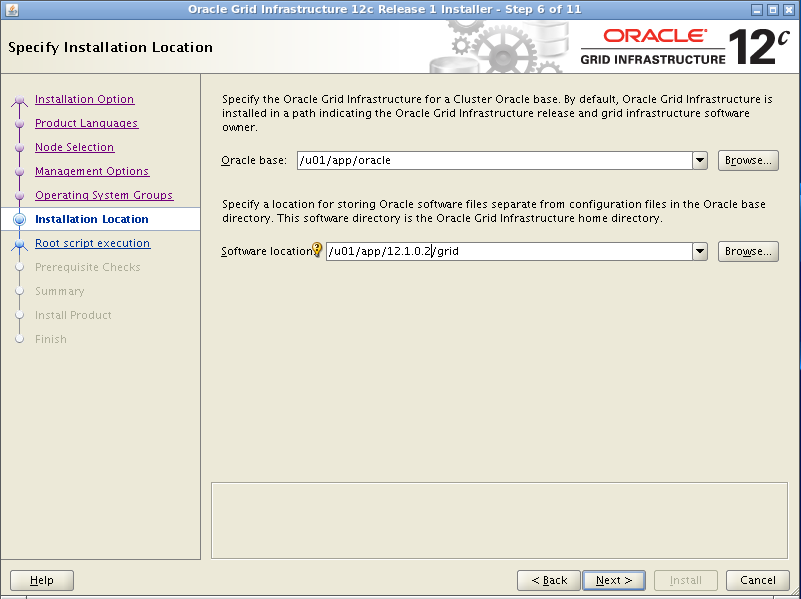Open the Oracle base dropdown arrow

pyautogui.click(x=699, y=160)
